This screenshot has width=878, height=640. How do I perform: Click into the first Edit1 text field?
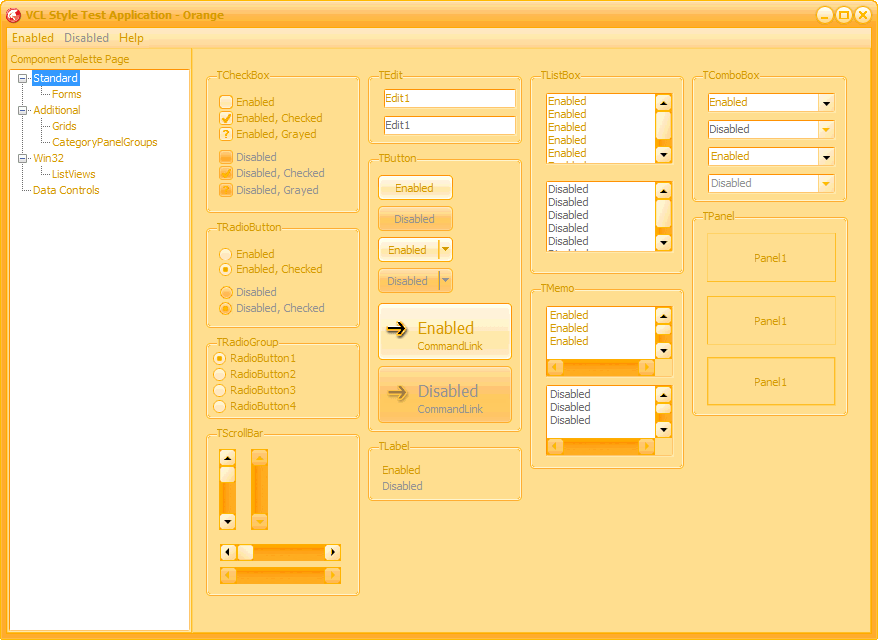point(449,98)
